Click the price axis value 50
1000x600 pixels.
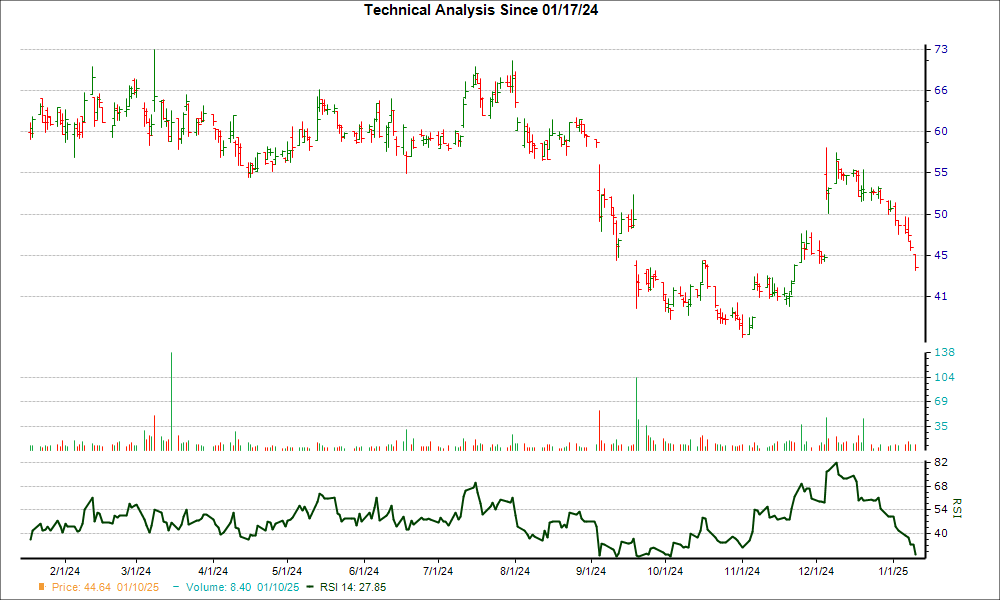(941, 214)
